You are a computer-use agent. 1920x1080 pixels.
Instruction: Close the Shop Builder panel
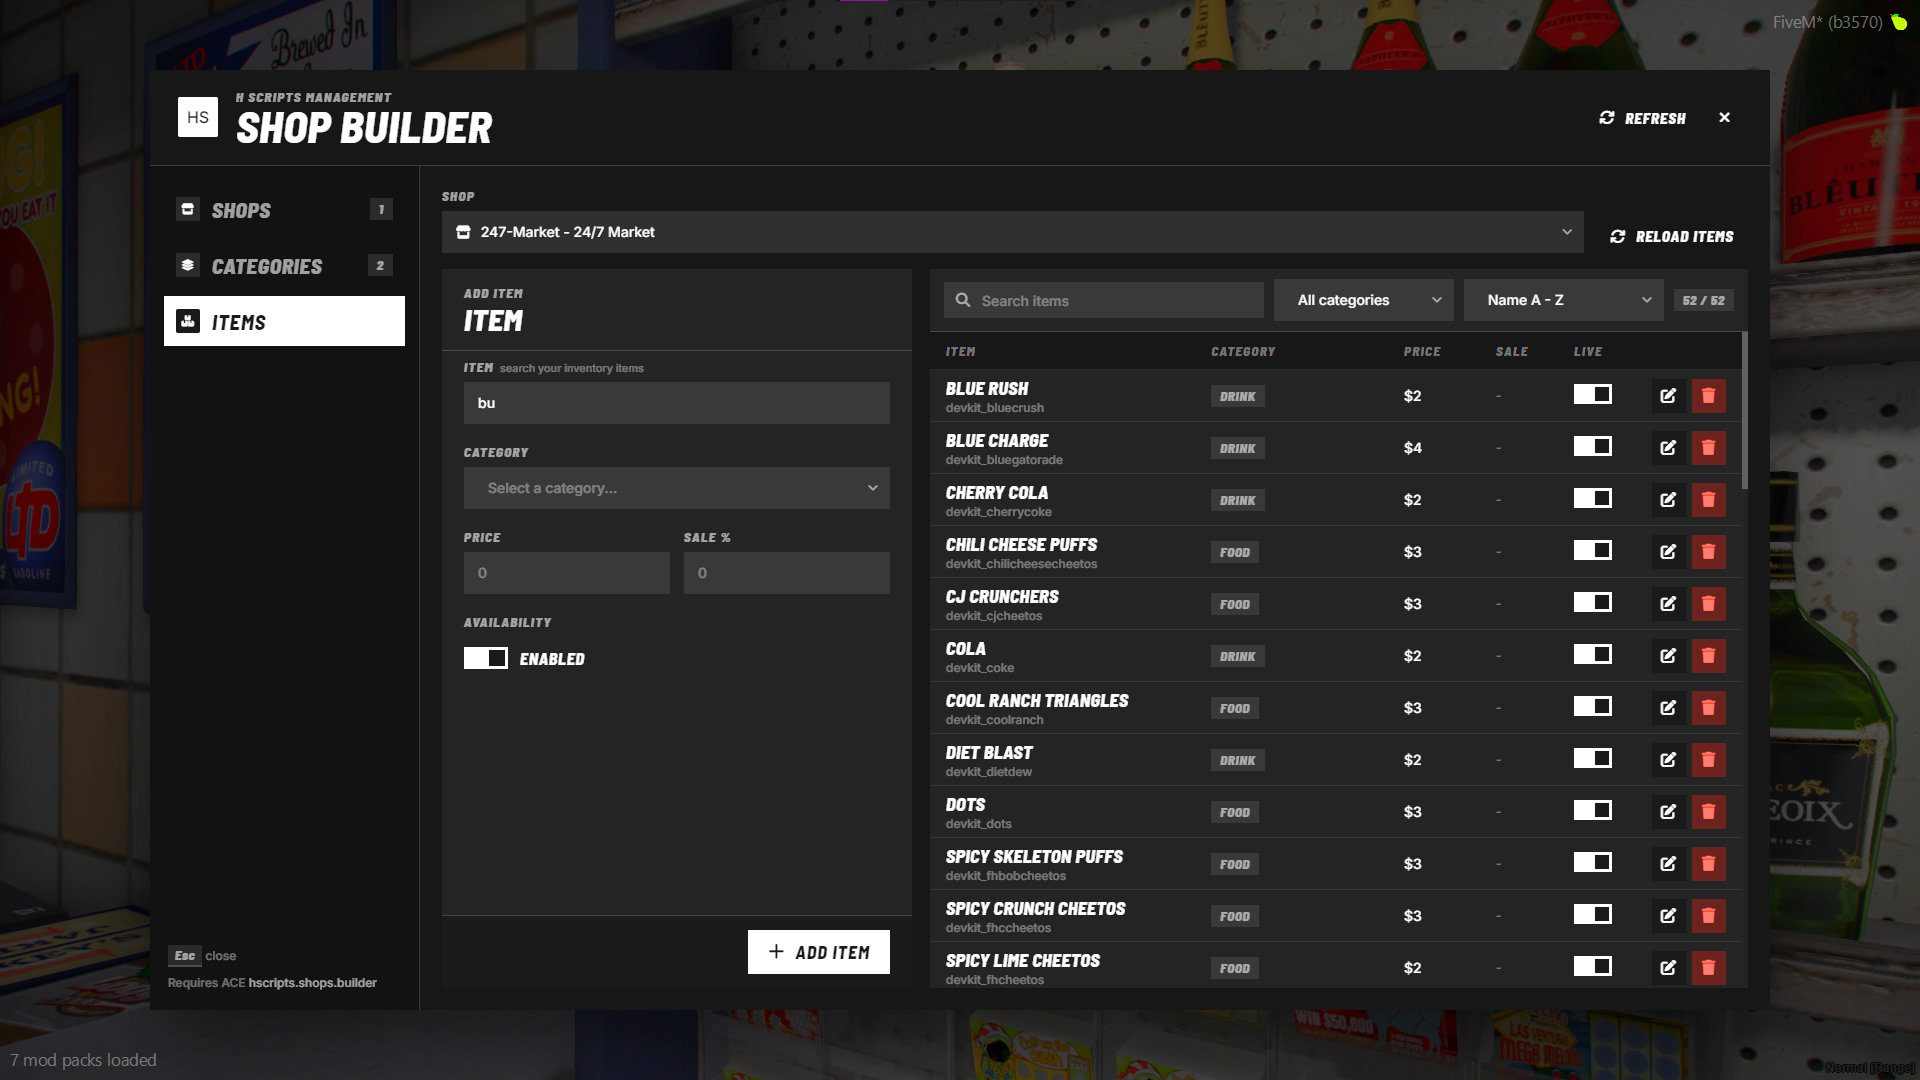pos(1724,118)
